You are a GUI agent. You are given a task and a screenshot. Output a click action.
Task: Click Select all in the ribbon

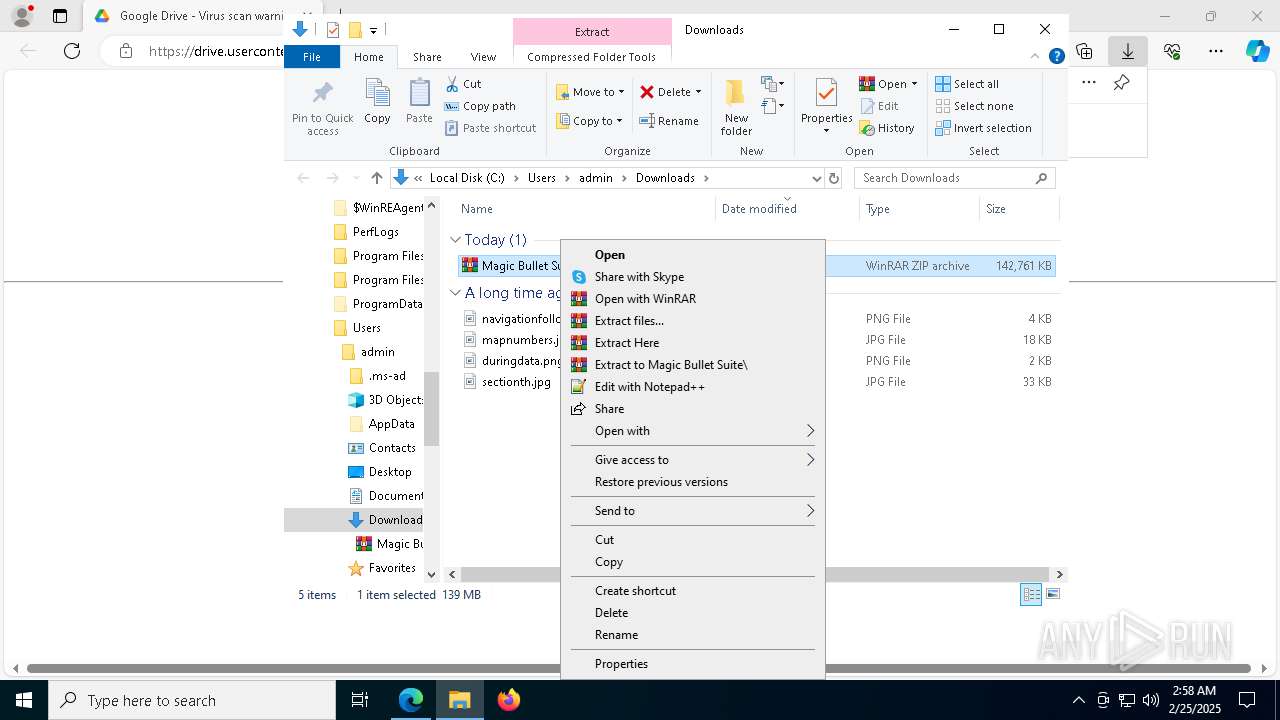pyautogui.click(x=967, y=84)
